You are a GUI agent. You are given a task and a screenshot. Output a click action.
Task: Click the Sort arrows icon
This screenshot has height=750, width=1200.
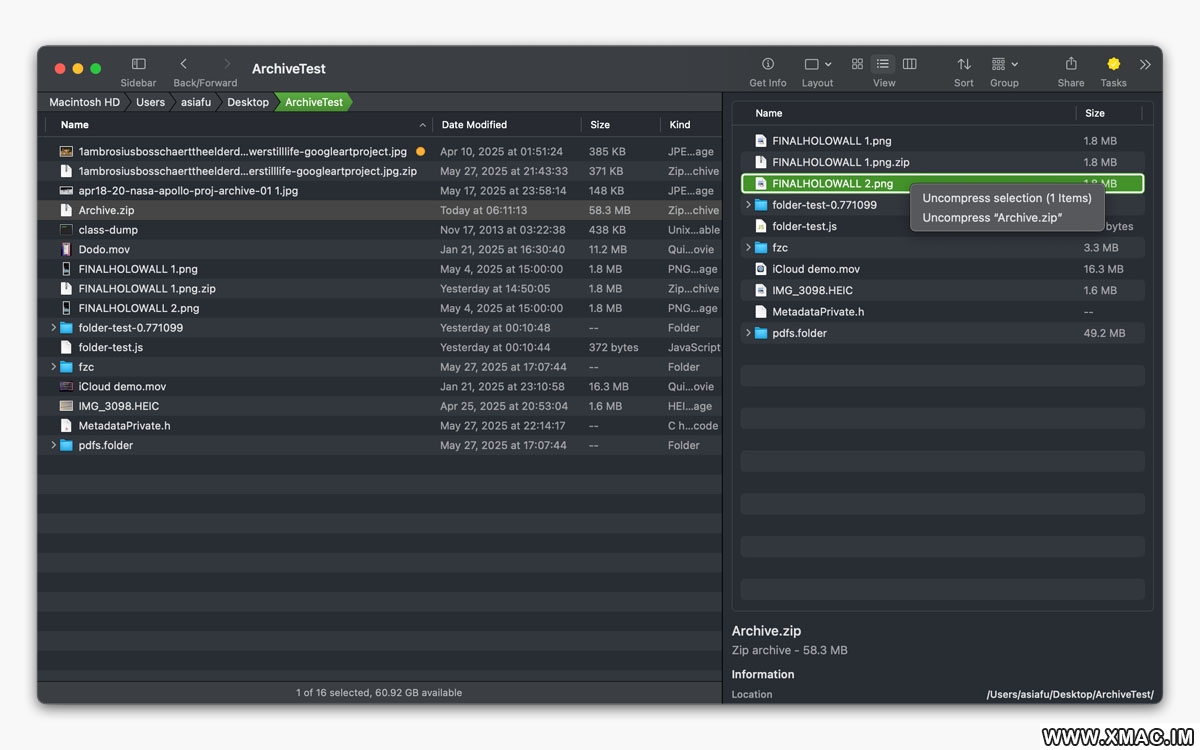(x=963, y=64)
